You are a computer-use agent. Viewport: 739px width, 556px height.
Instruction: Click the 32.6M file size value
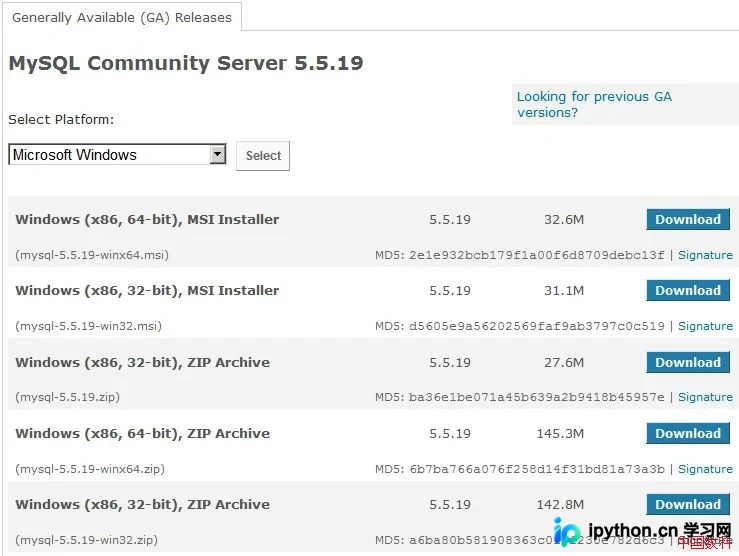[x=564, y=220]
